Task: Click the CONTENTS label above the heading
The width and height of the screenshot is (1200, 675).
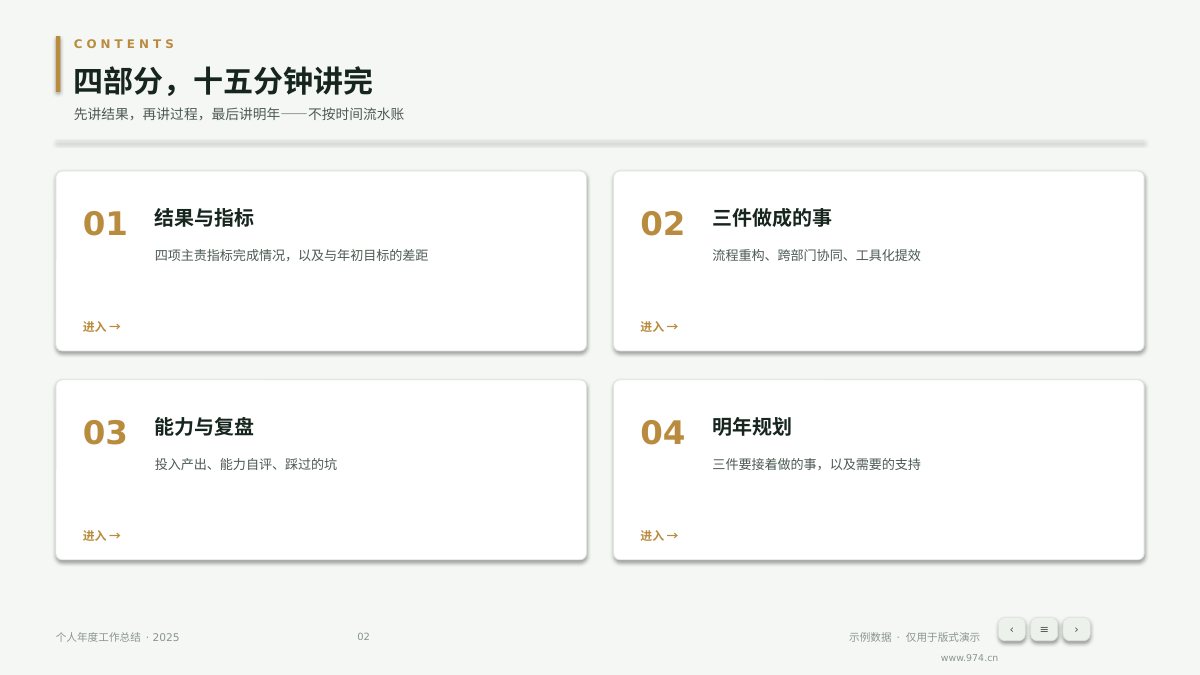Action: (125, 44)
